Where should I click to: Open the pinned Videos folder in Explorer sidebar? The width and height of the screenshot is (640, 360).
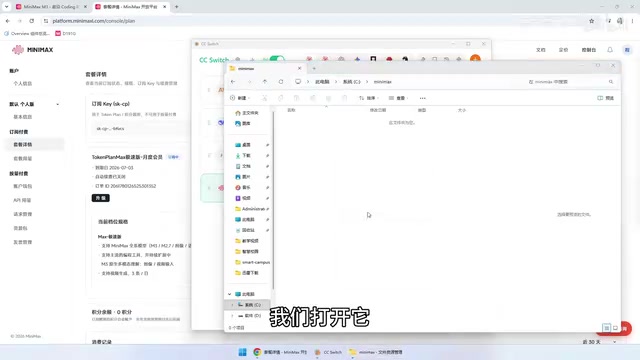click(243, 198)
